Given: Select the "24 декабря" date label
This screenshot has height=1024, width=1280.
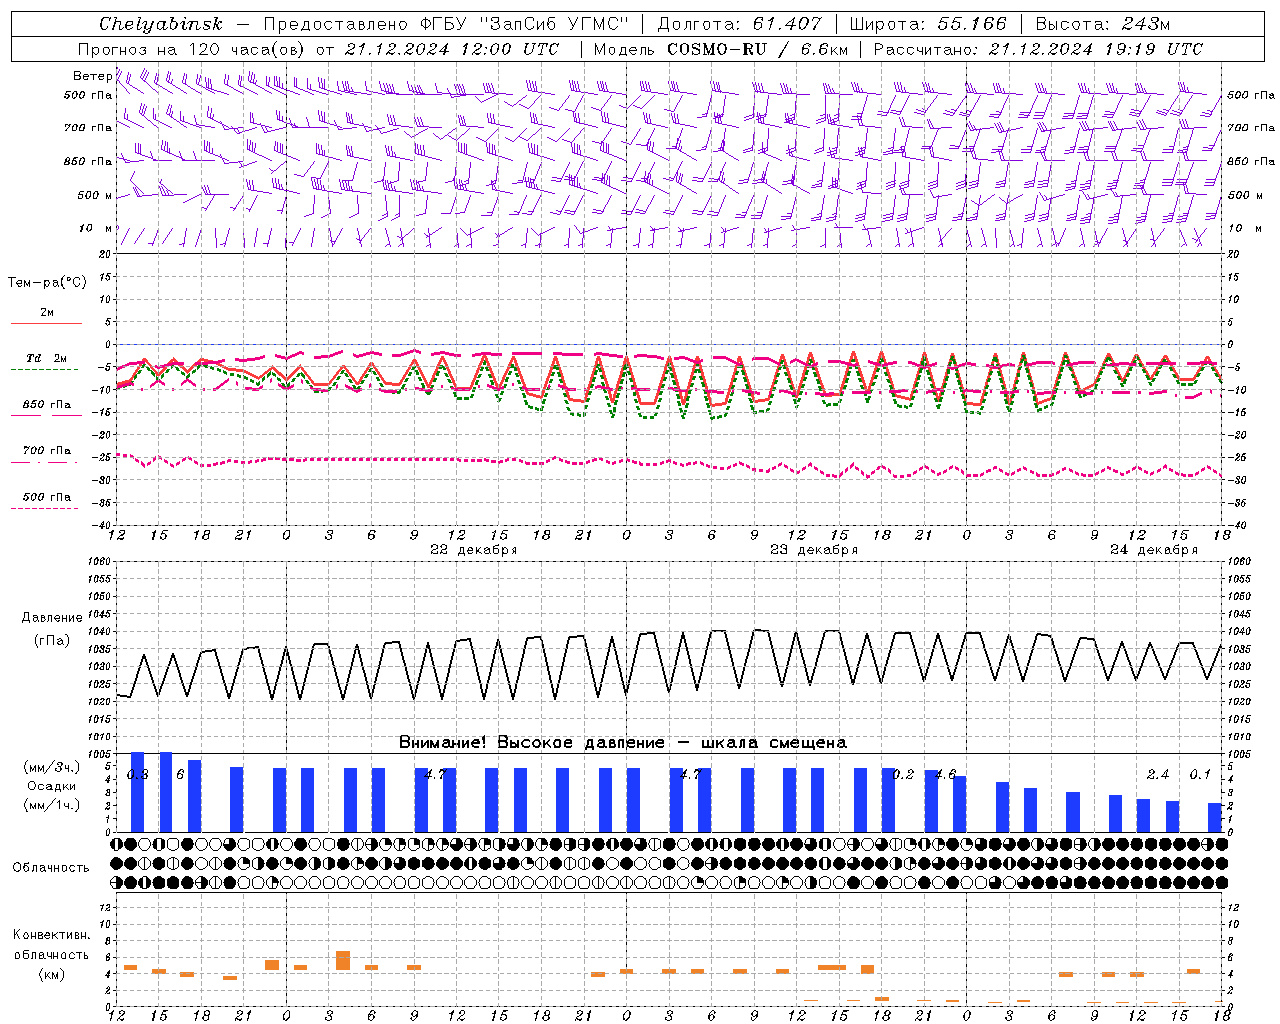Looking at the screenshot, I should coord(1154,550).
